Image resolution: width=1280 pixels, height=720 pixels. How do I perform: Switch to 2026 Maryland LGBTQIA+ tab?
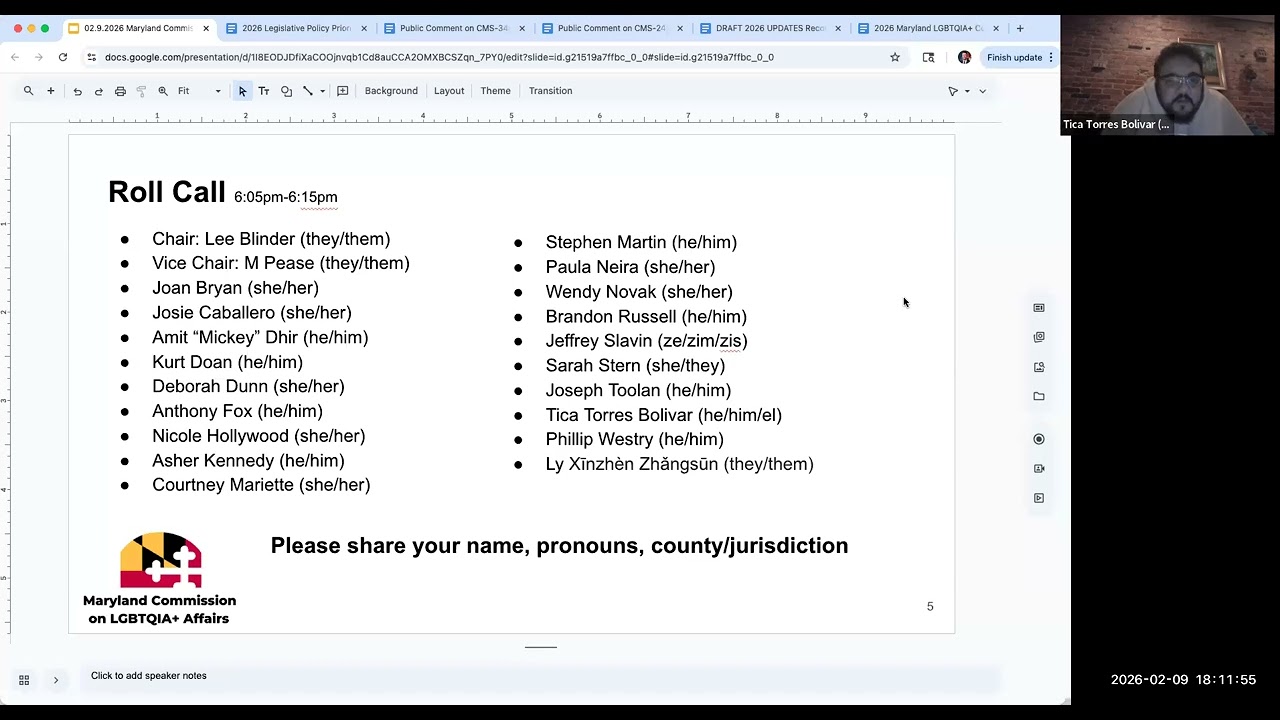click(928, 28)
